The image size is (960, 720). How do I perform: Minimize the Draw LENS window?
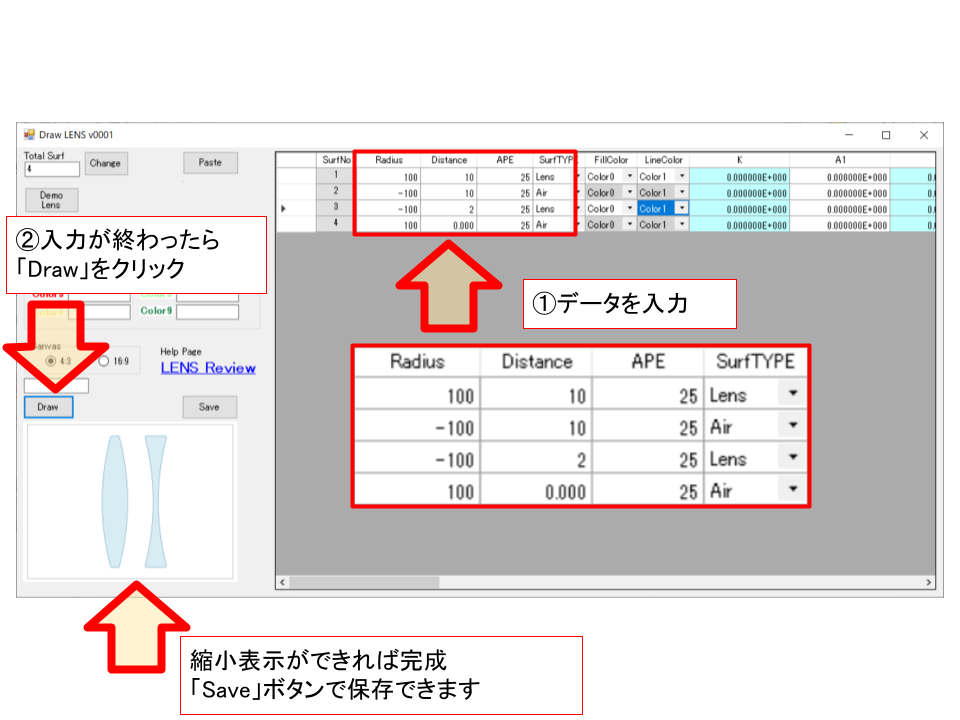point(849,135)
